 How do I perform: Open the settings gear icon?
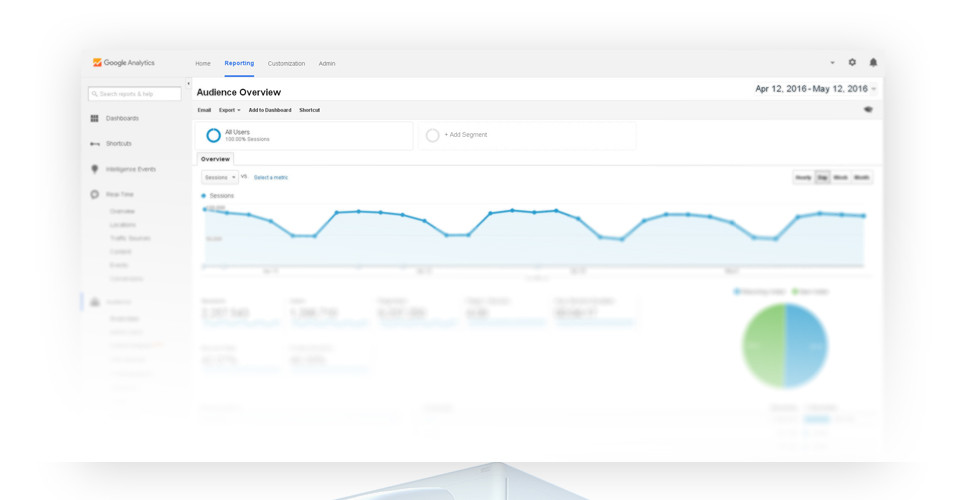(852, 62)
